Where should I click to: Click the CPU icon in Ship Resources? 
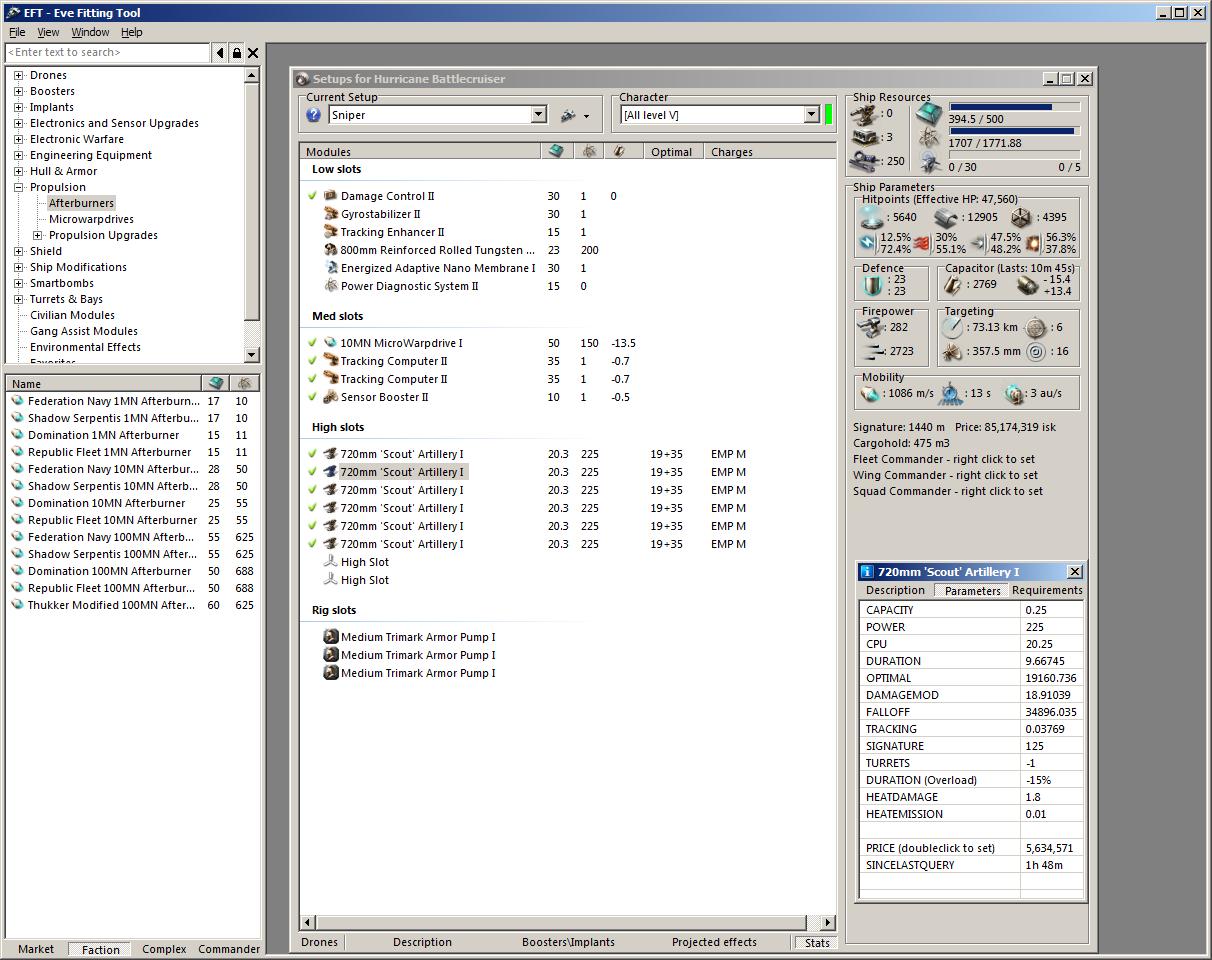pyautogui.click(x=929, y=113)
